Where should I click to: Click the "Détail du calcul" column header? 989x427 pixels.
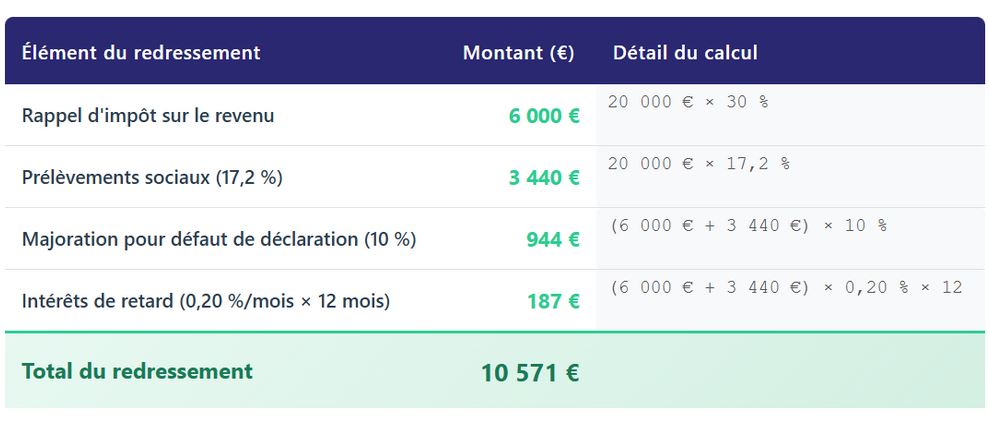point(685,53)
